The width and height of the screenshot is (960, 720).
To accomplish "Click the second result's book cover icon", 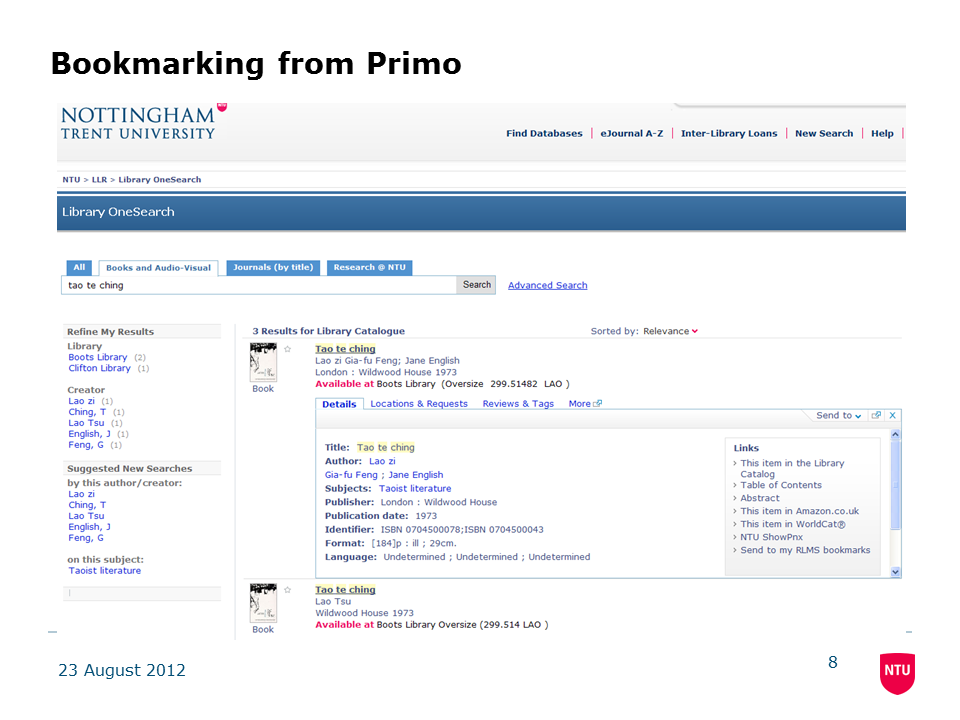I will point(263,603).
